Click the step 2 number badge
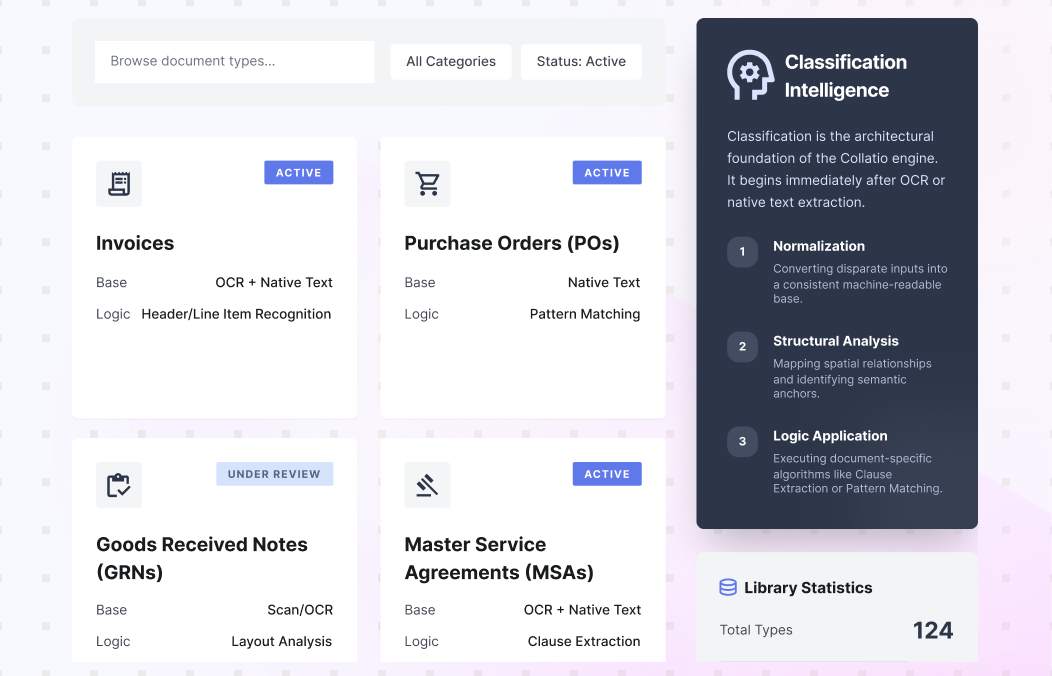1052x676 pixels. (x=742, y=347)
